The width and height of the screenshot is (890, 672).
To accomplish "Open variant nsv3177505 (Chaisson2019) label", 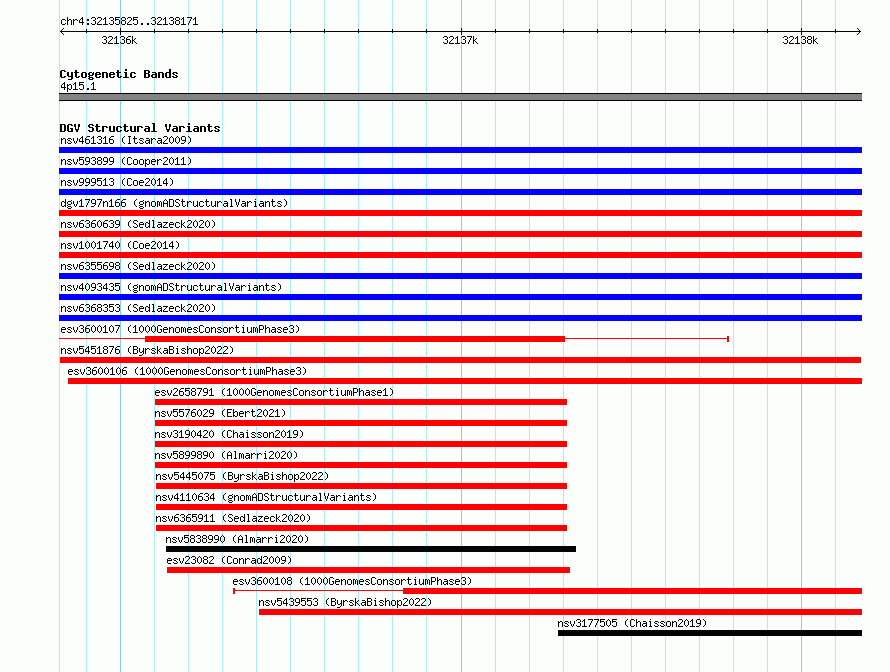I will [x=632, y=623].
